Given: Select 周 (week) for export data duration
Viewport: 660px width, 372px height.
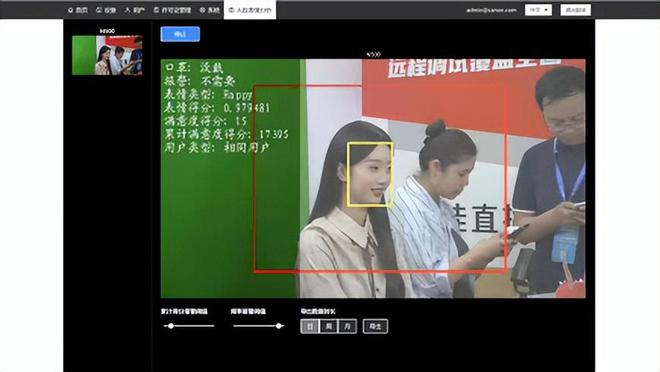Looking at the screenshot, I should coord(329,326).
